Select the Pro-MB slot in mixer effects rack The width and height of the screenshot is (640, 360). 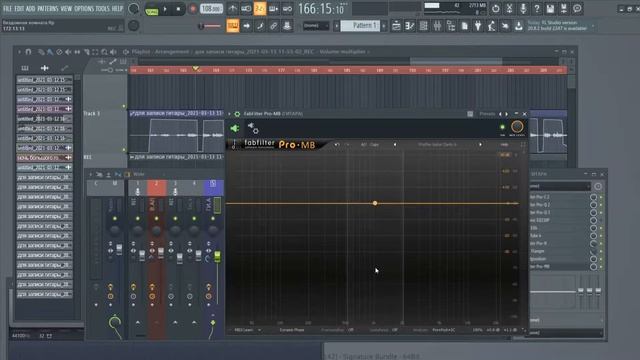pos(560,267)
